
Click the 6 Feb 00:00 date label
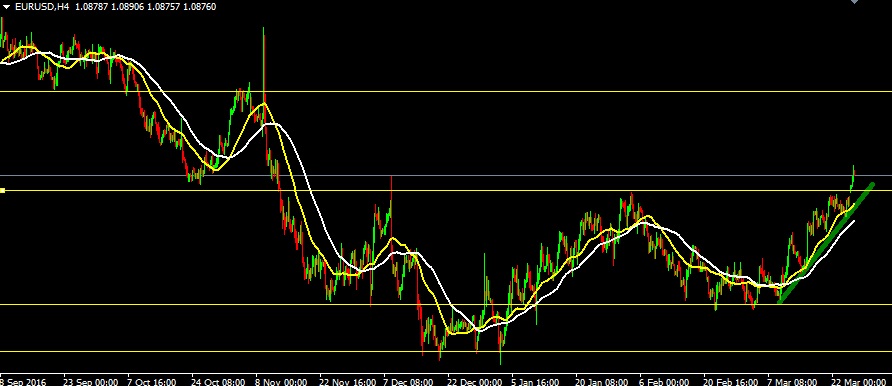pos(664,381)
